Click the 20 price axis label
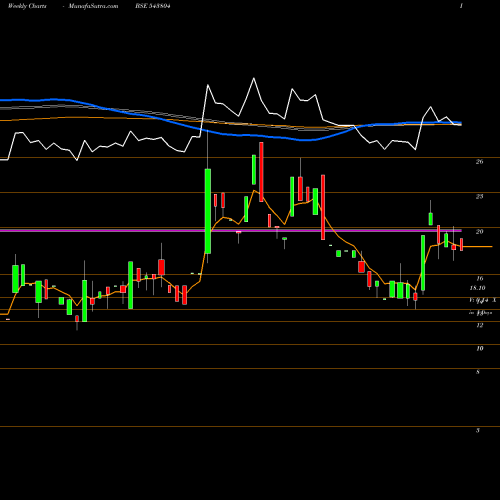The image size is (500, 500). click(x=479, y=231)
